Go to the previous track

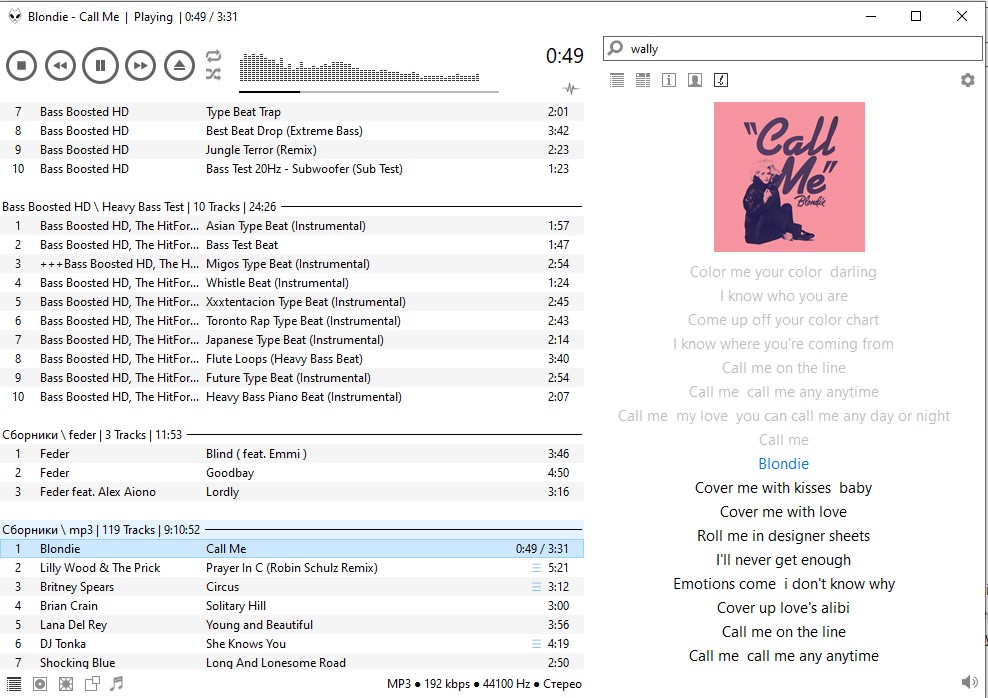[60, 66]
